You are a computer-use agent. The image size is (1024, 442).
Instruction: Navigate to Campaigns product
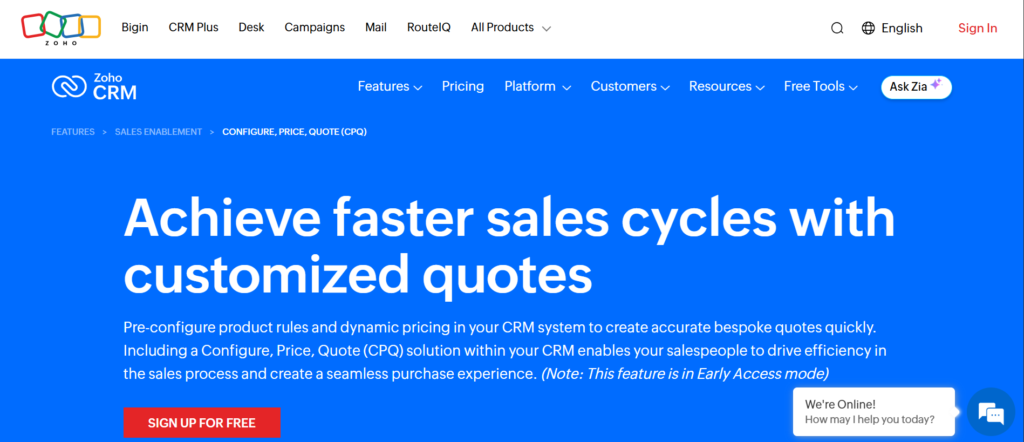tap(314, 28)
